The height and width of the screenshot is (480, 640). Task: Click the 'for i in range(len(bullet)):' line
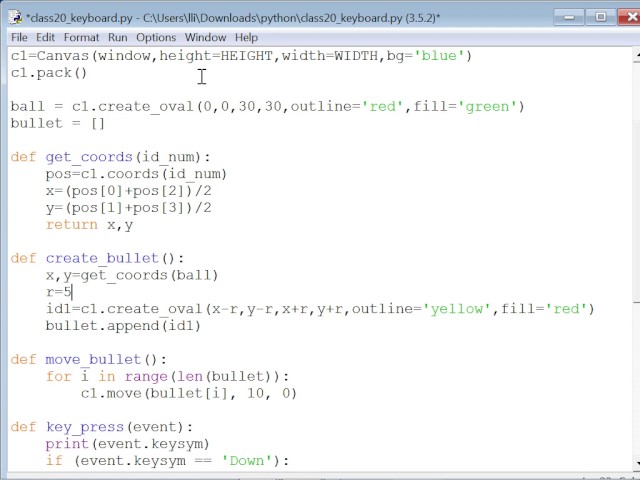tap(167, 376)
